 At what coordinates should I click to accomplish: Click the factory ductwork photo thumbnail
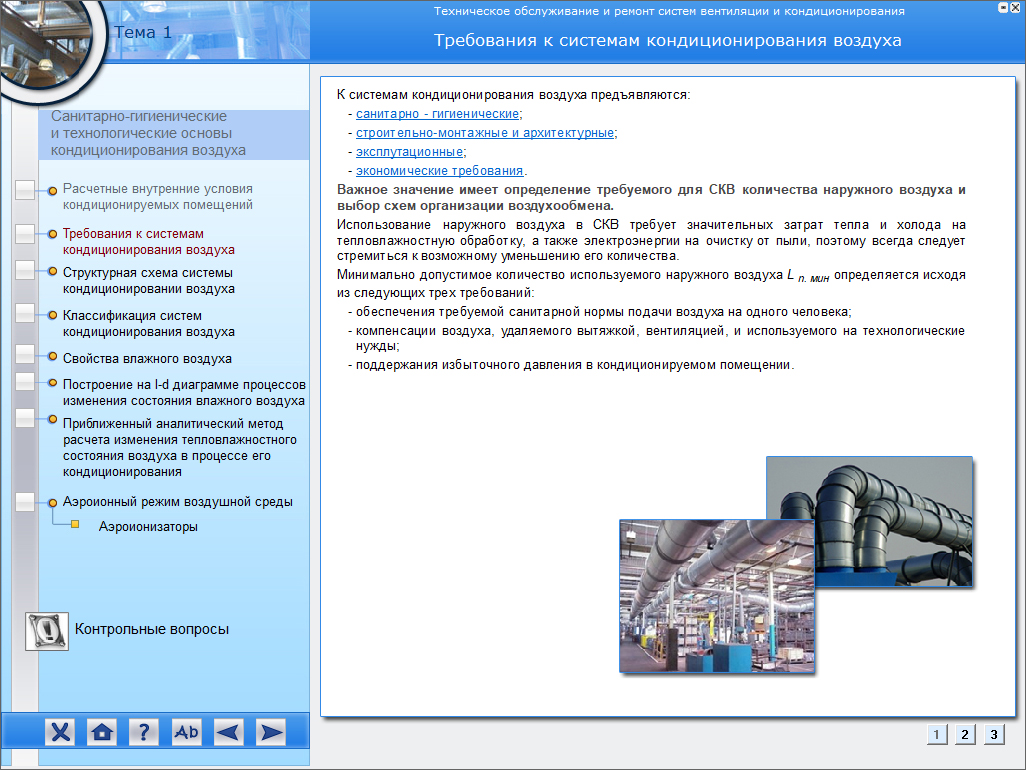click(x=702, y=594)
